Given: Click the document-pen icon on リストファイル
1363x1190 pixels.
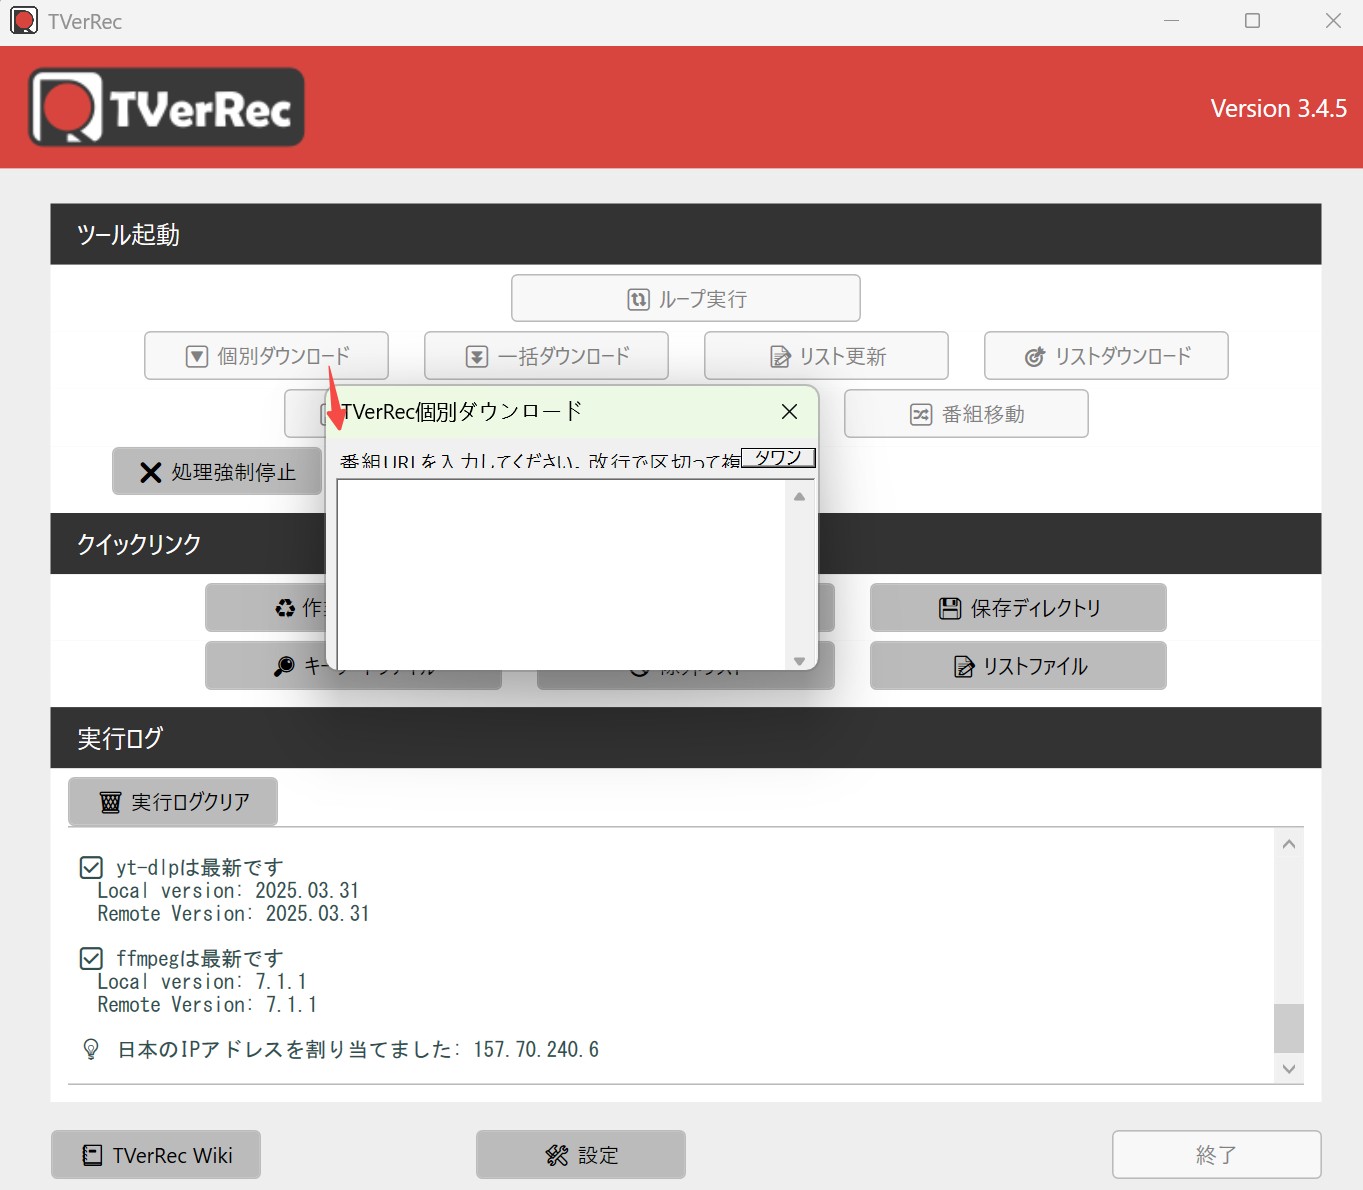Looking at the screenshot, I should (x=964, y=667).
